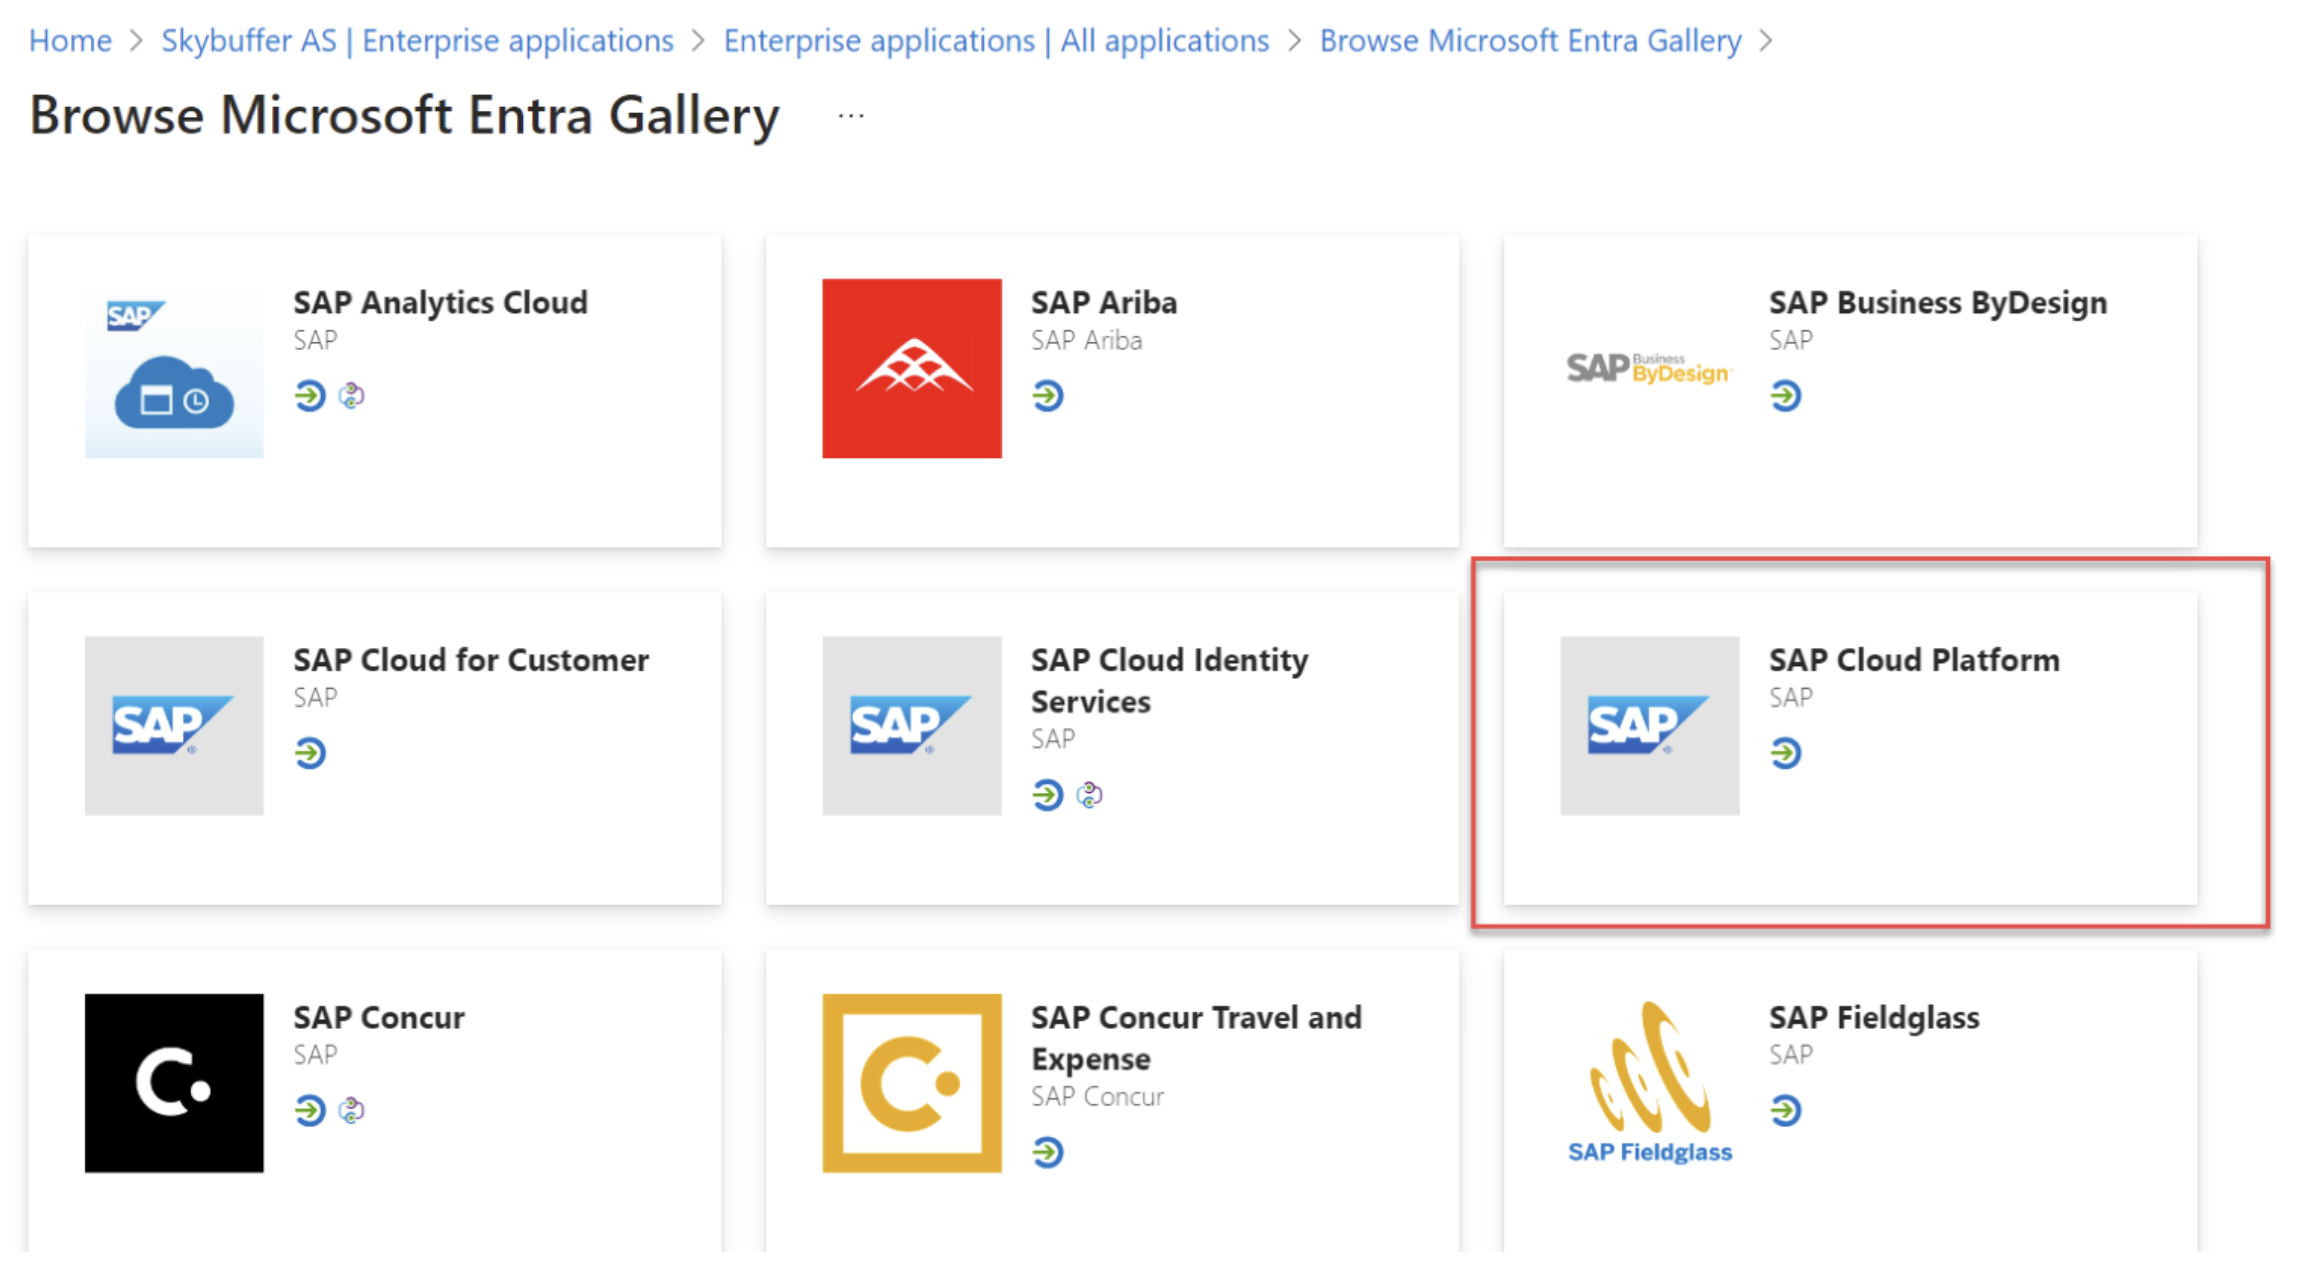Select the SAP Cloud for Customer logo
The height and width of the screenshot is (1261, 2297).
click(174, 725)
